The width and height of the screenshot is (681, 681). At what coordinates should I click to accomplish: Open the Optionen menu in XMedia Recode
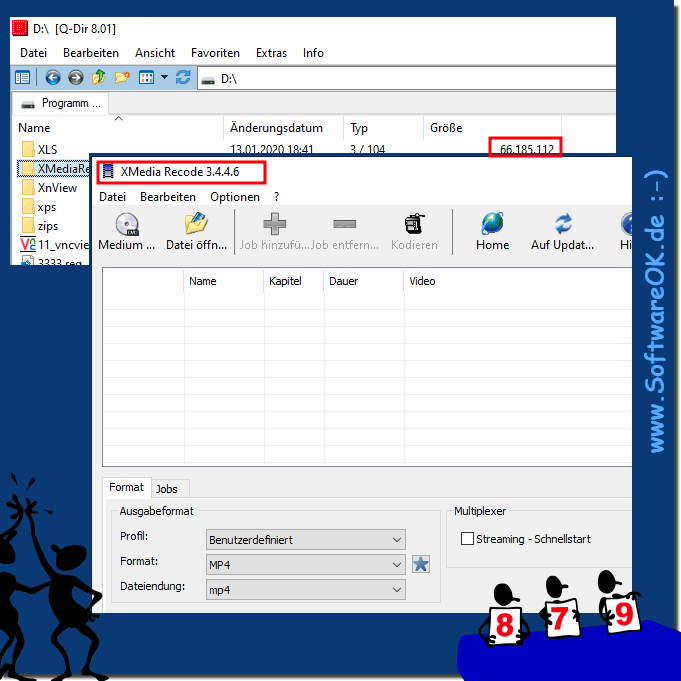point(235,197)
